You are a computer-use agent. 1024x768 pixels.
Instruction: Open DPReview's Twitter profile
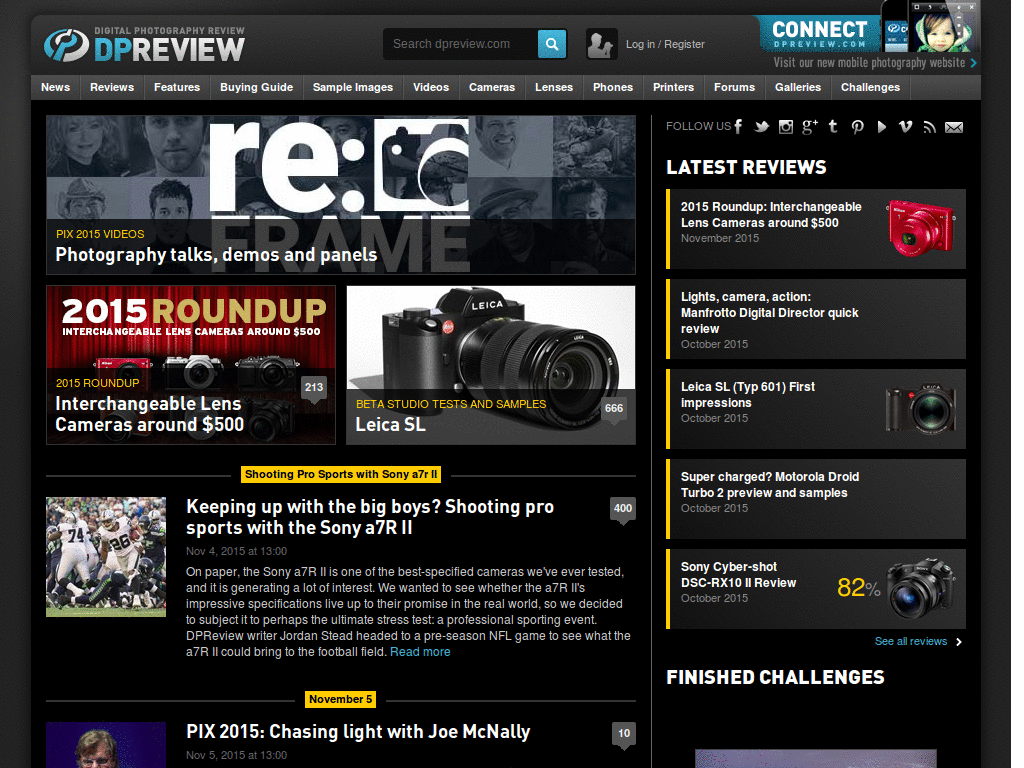click(x=760, y=126)
